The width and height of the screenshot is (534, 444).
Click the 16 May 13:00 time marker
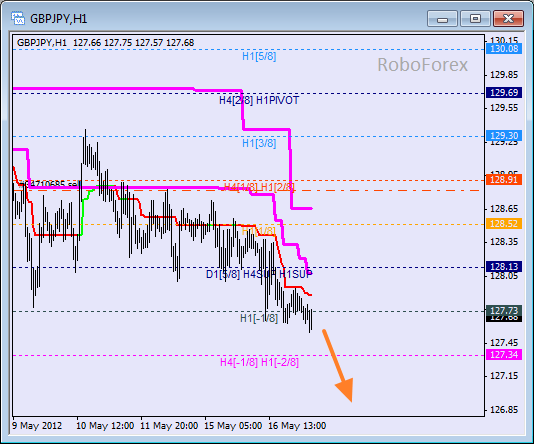[297, 426]
